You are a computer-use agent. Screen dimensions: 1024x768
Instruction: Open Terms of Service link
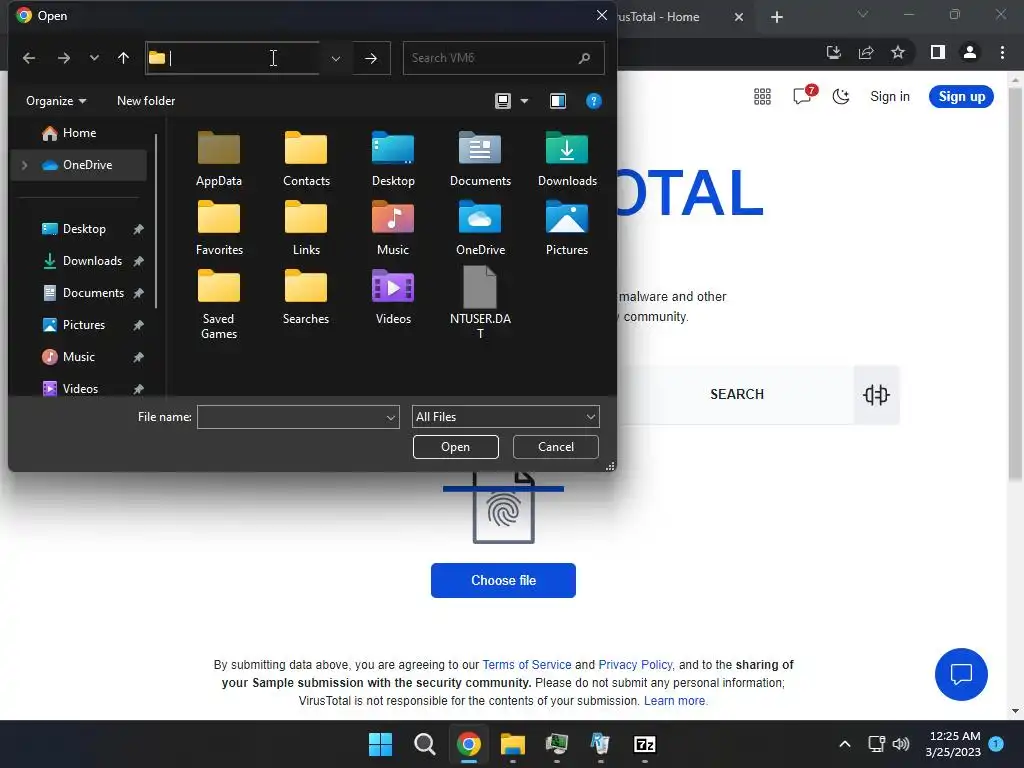pos(526,664)
